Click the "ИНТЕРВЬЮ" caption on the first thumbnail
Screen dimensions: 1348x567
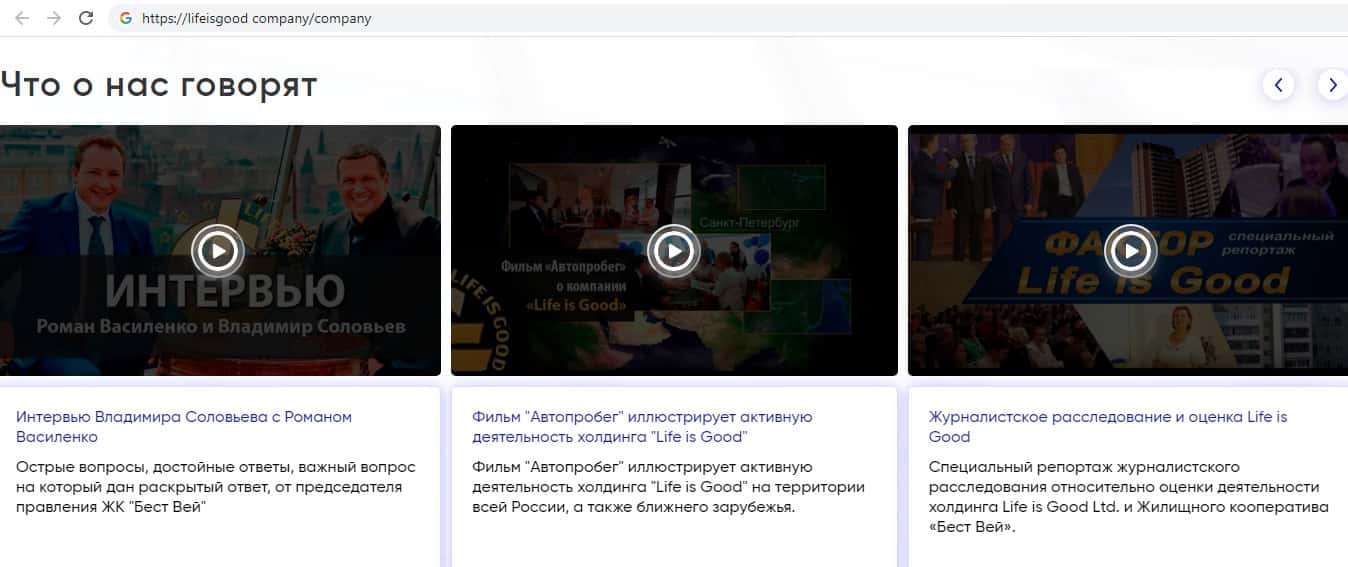(x=224, y=291)
